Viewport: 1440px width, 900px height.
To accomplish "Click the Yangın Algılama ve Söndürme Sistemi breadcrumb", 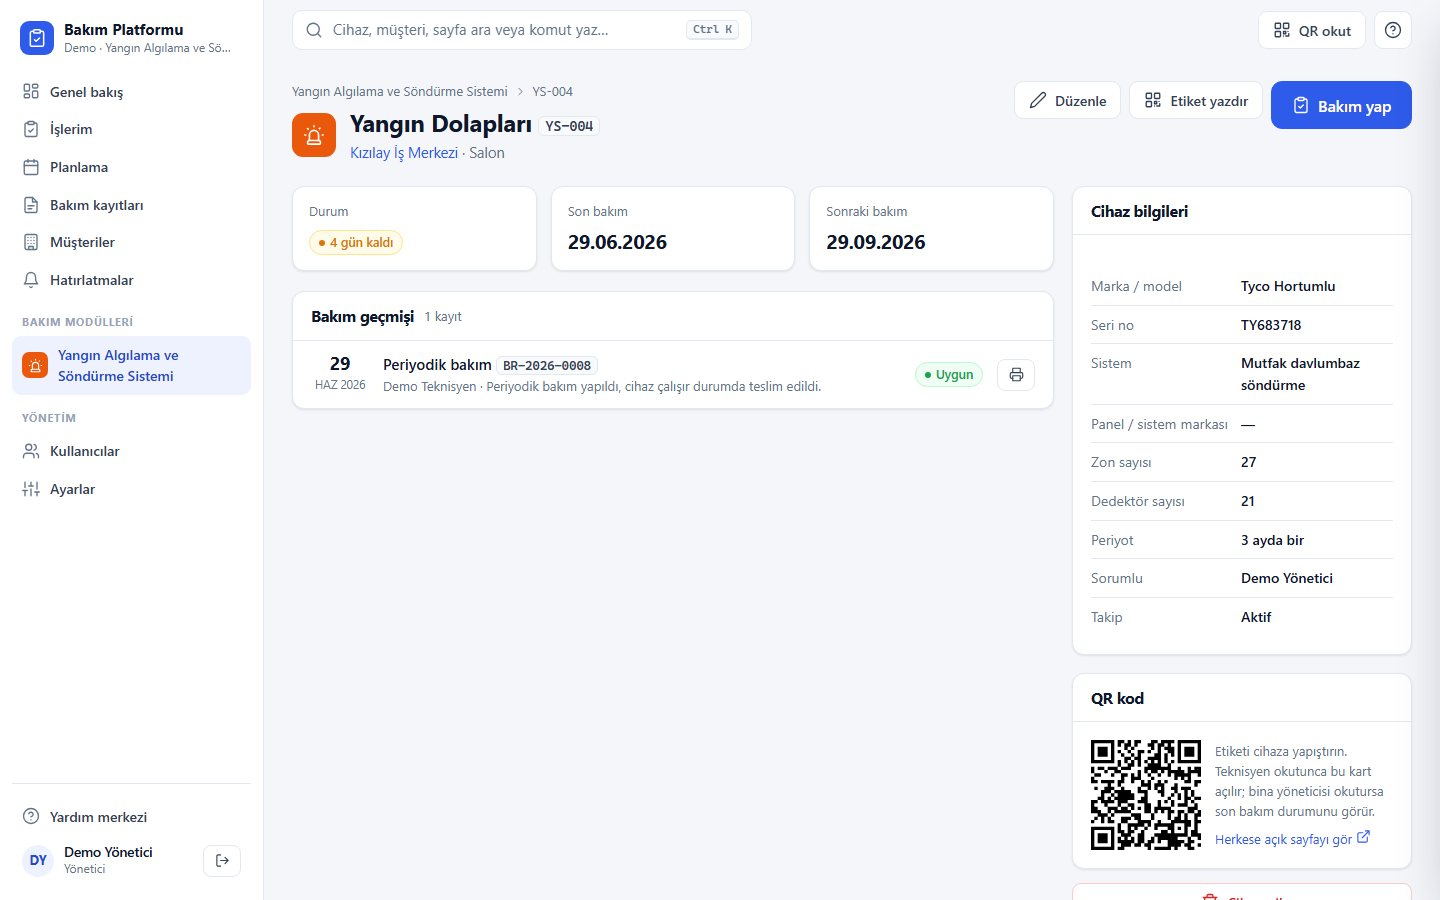I will pyautogui.click(x=400, y=91).
